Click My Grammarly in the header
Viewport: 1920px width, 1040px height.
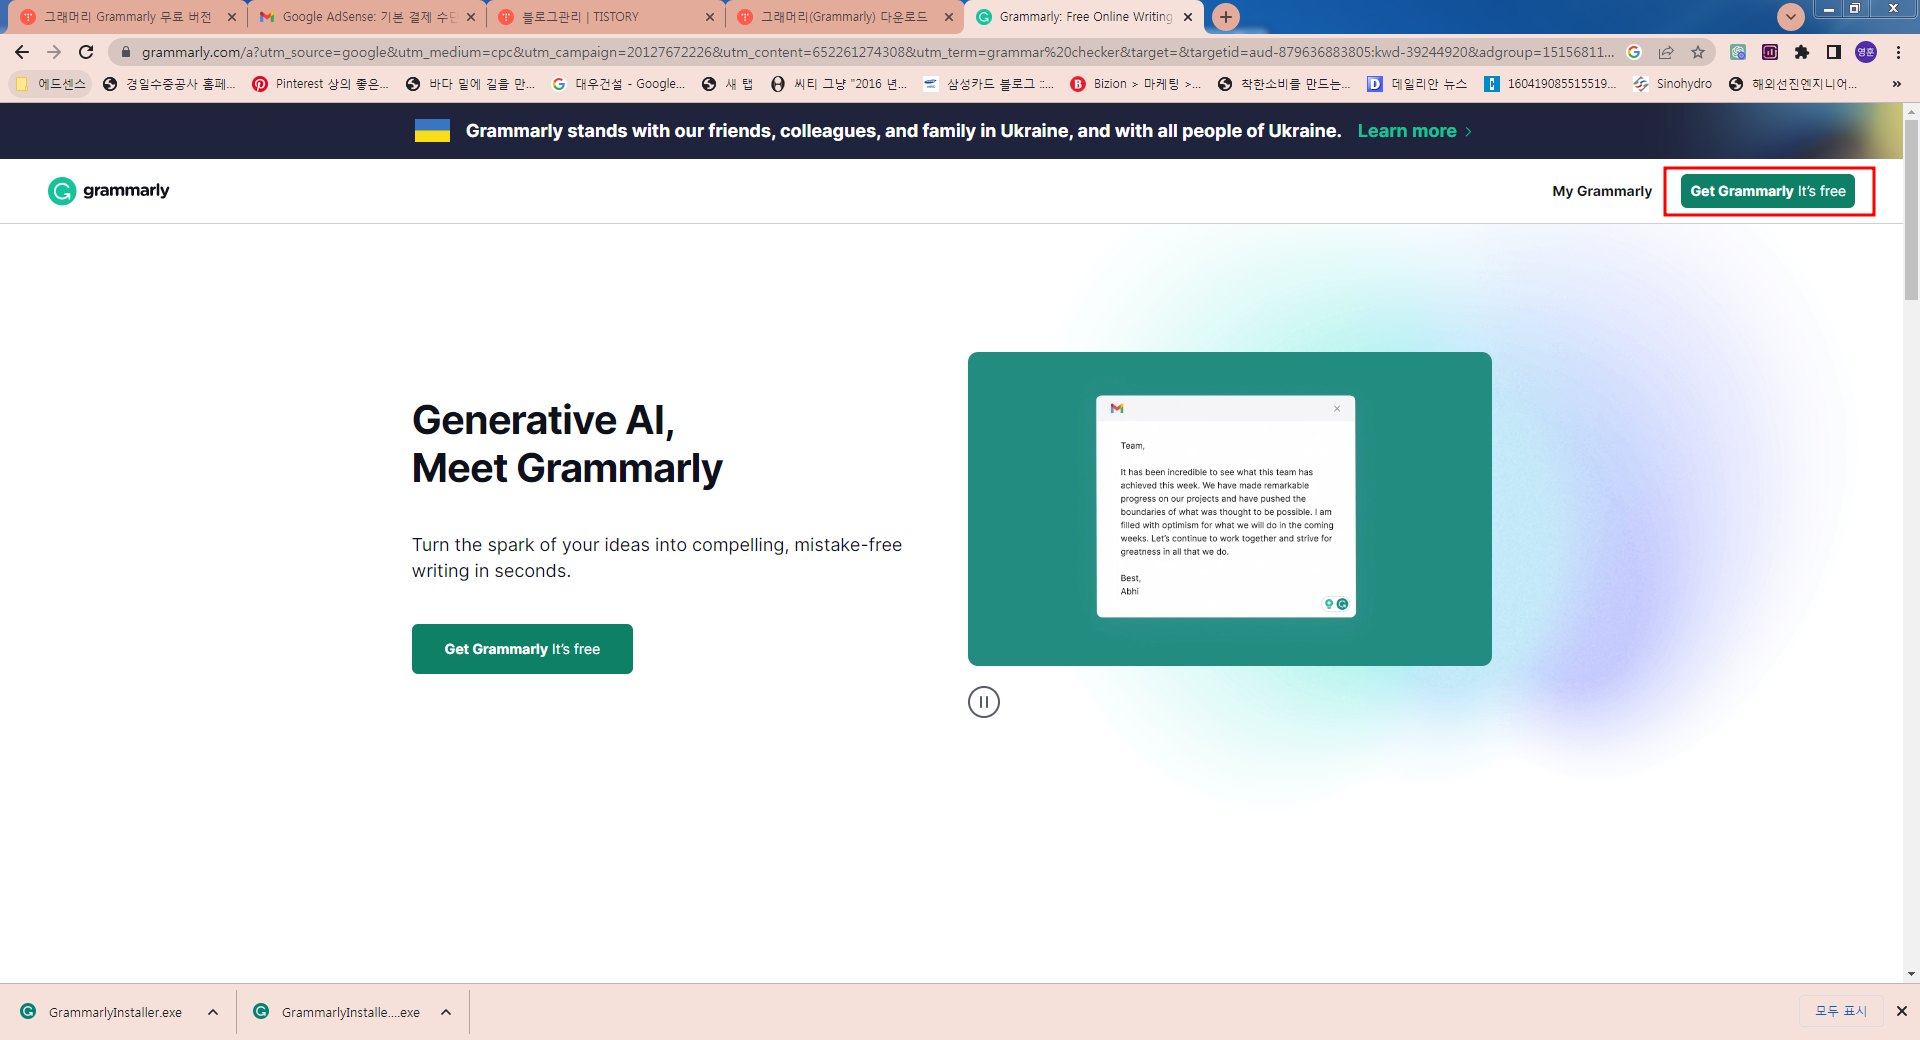1601,191
